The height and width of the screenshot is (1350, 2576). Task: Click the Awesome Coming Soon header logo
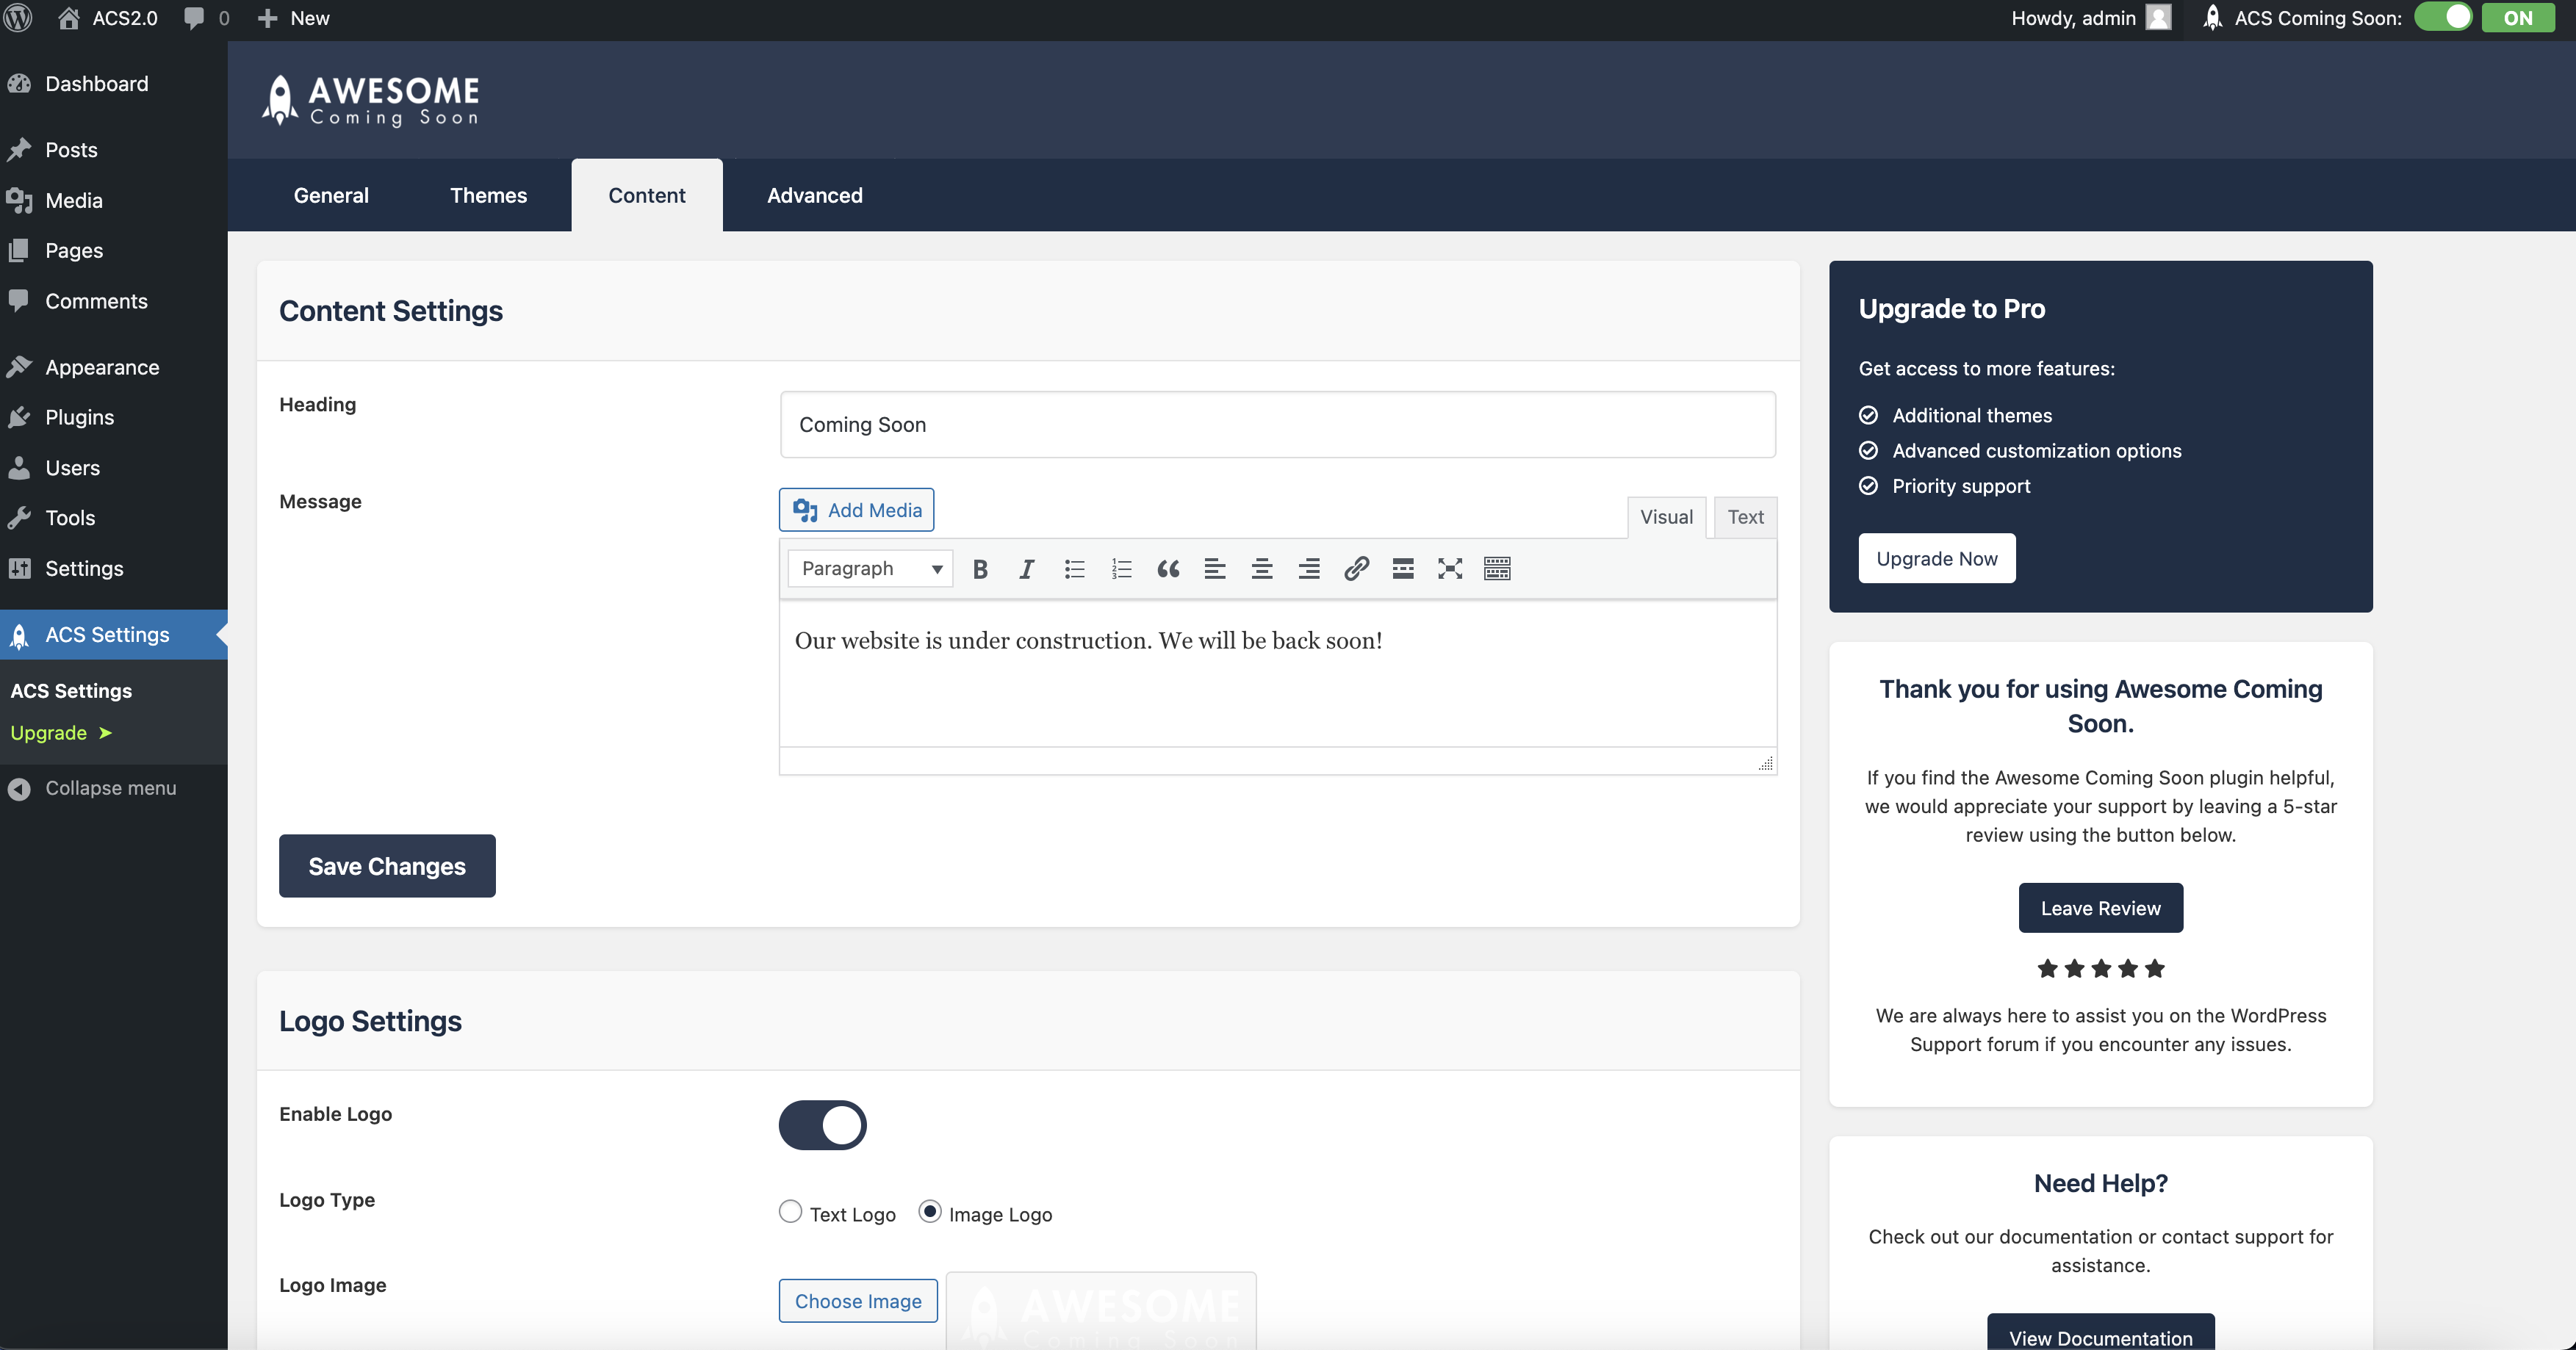coord(370,100)
